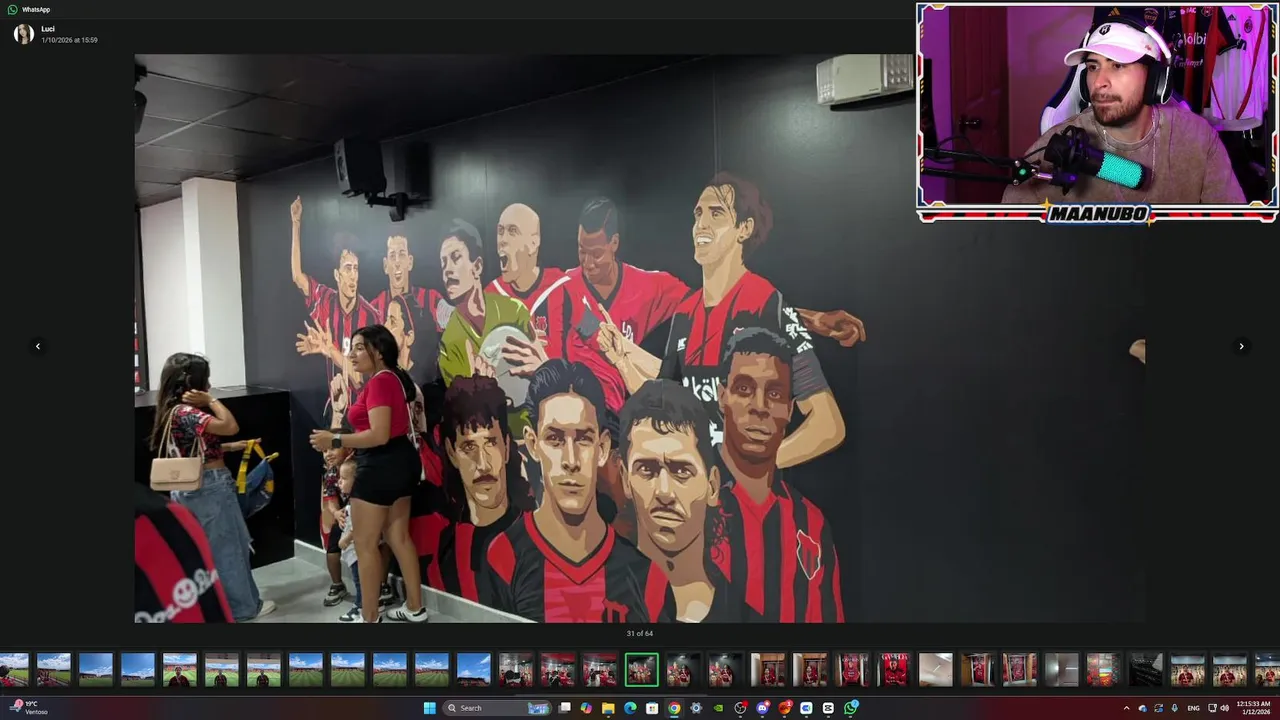Select the green-highlighted current thumbnail
1280x720 pixels.
point(642,670)
